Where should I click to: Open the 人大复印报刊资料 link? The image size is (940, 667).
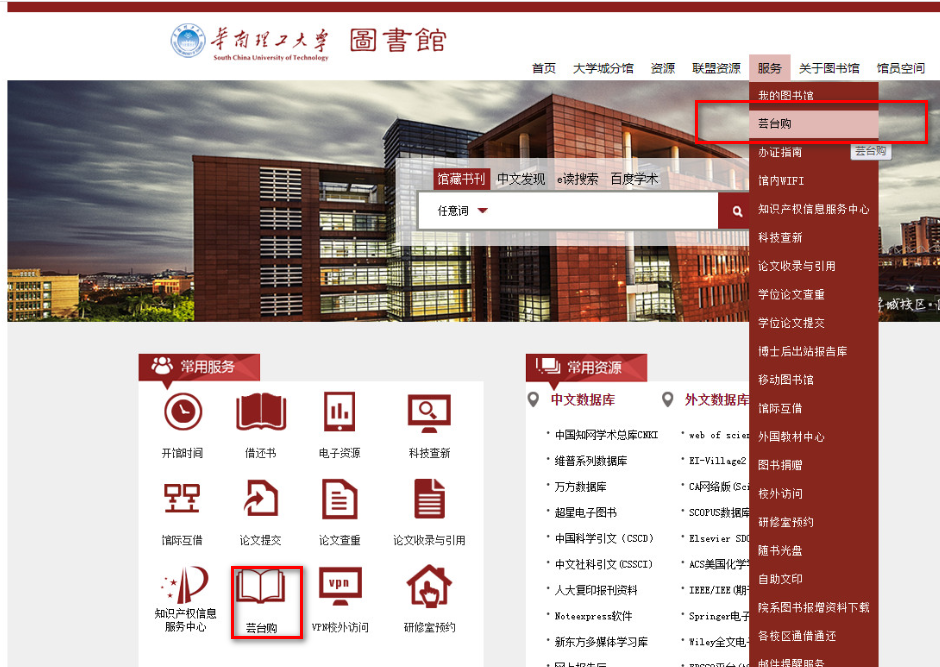(x=596, y=590)
